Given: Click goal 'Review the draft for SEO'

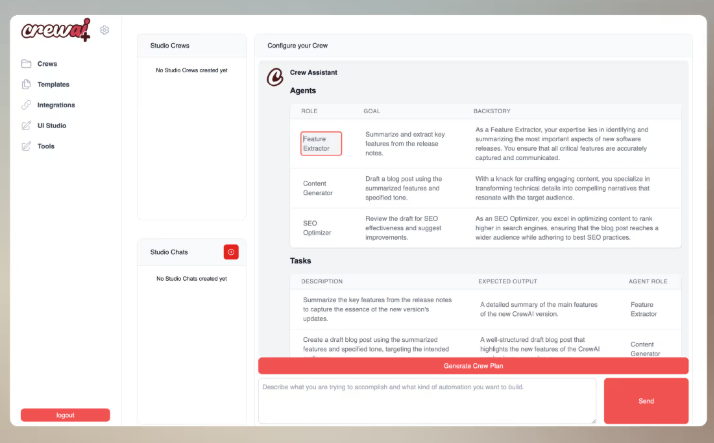Looking at the screenshot, I should coord(403,228).
